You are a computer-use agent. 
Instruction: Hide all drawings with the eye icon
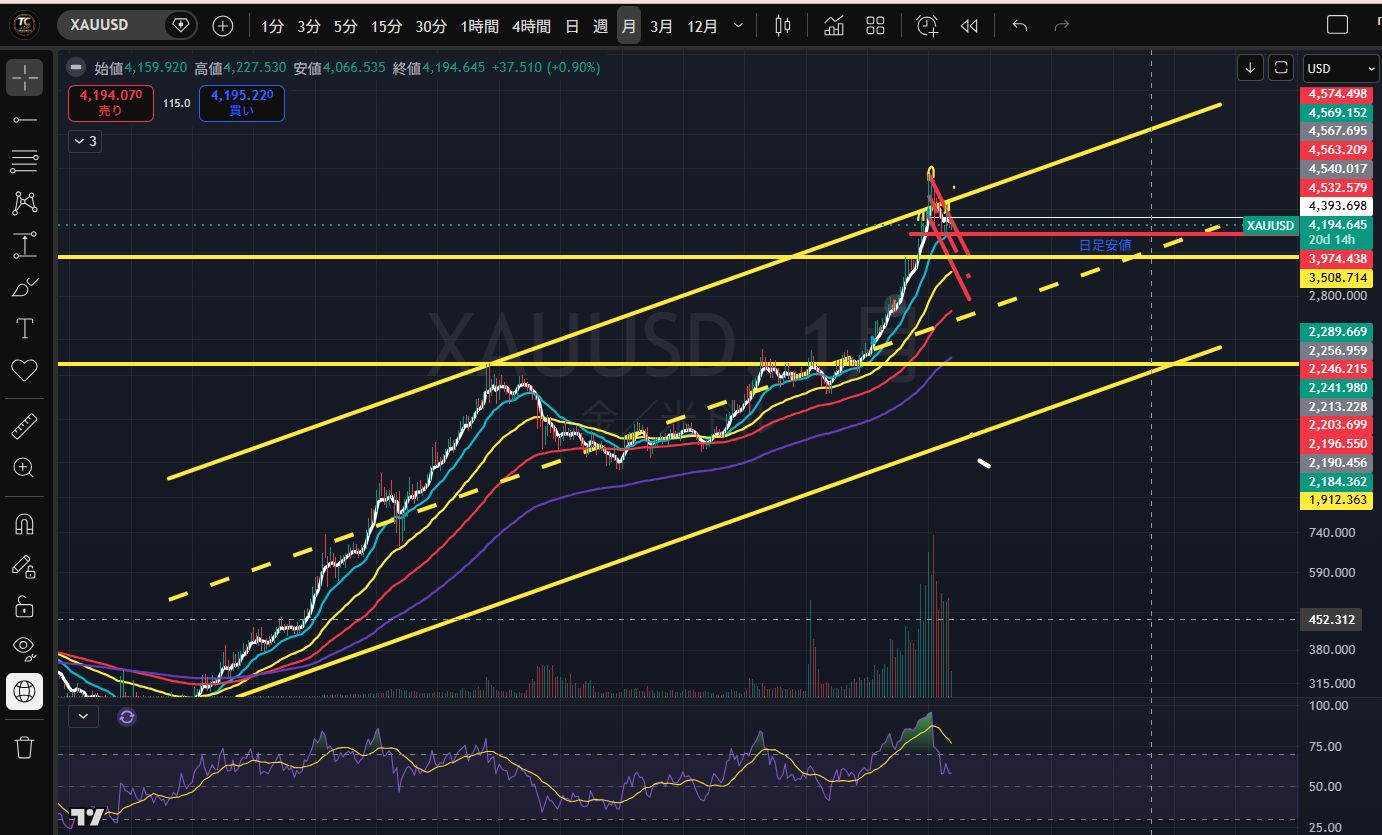tap(24, 649)
